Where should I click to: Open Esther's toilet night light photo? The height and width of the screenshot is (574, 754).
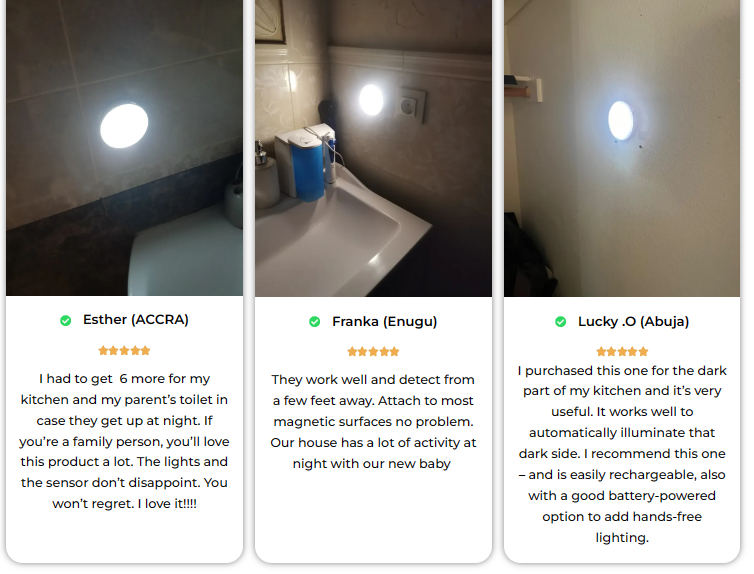tap(125, 148)
